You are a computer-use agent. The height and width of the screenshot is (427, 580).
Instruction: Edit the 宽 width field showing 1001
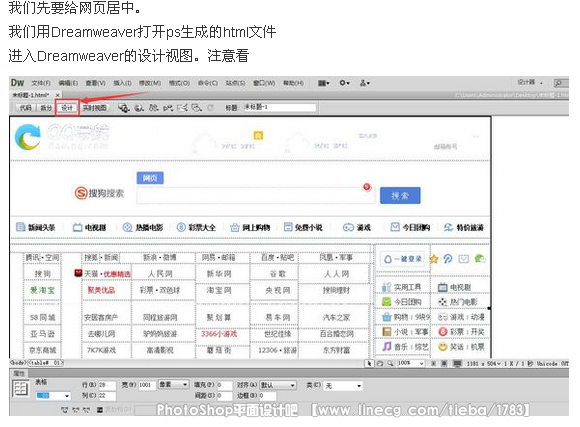[147, 385]
